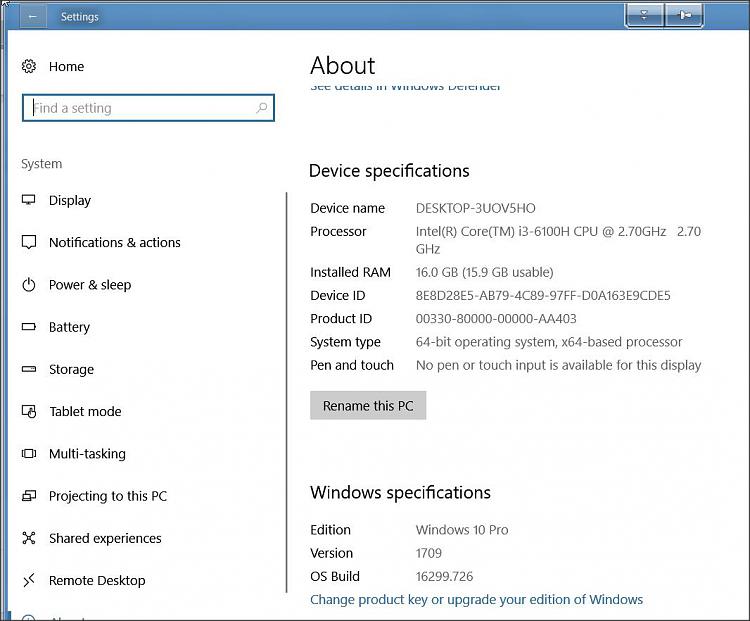The height and width of the screenshot is (621, 750).
Task: Click the Settings title text
Action: point(79,17)
